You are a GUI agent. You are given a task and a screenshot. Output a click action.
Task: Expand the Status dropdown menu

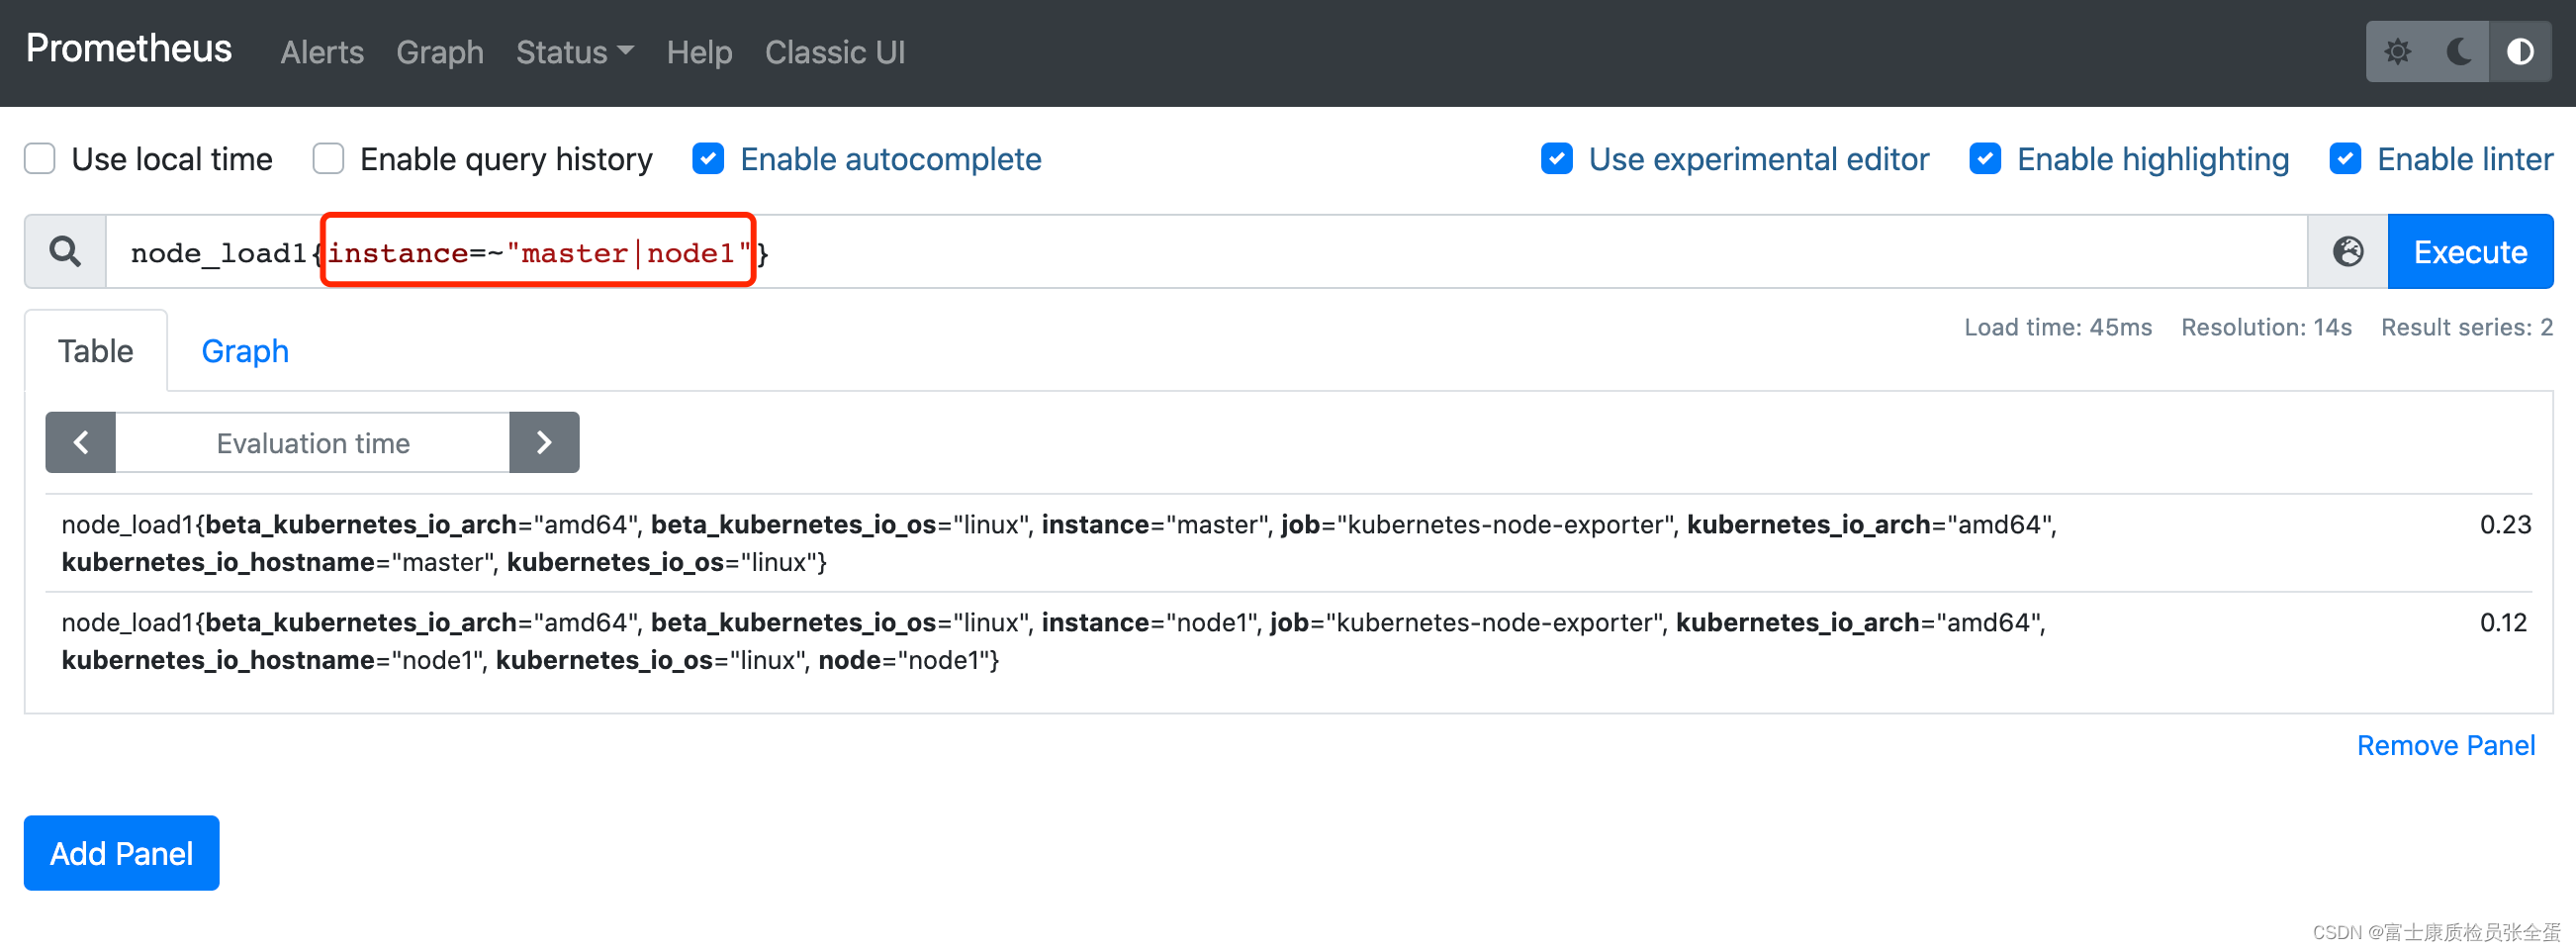(574, 52)
